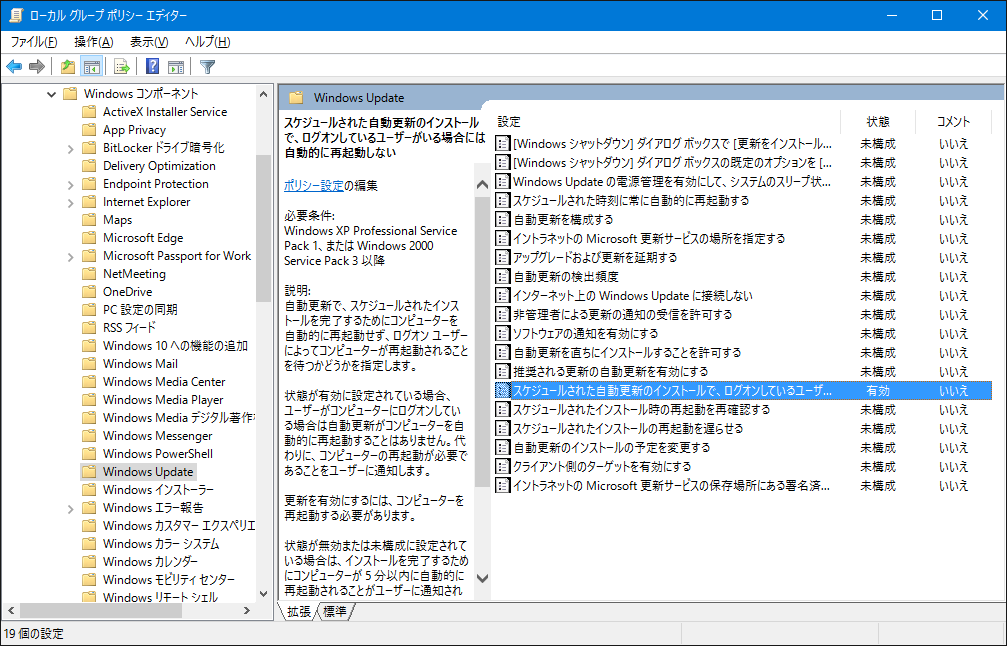This screenshot has width=1007, height=646.
Task: Click the folder icon beside Delivery Optimization
Action: pyautogui.click(x=89, y=166)
